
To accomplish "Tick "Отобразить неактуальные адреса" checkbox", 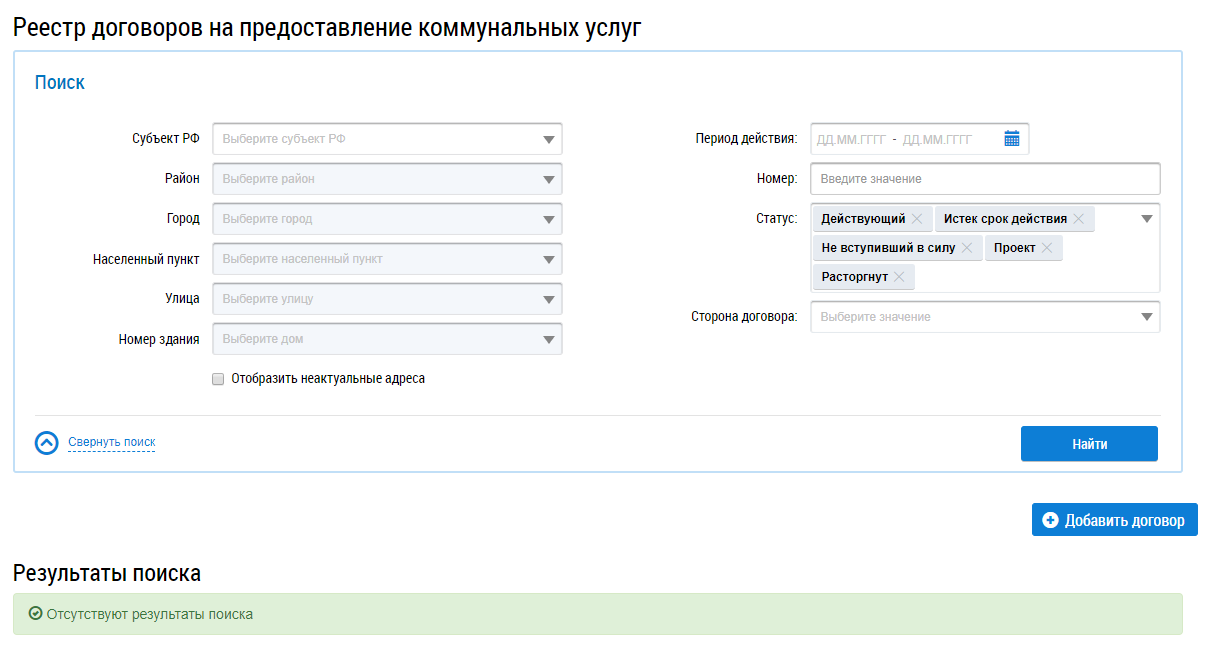I will 218,379.
